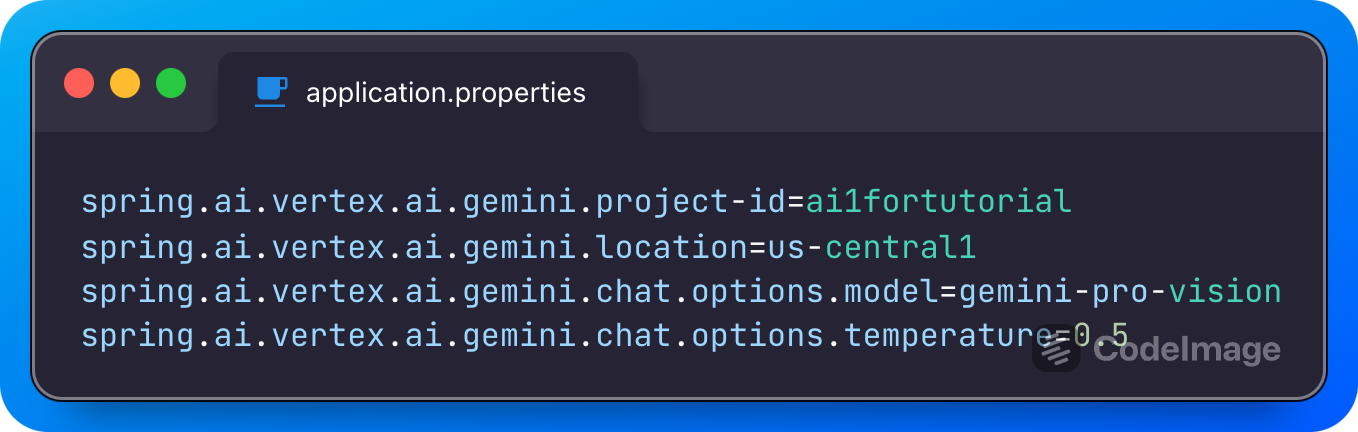Click the ai1fortutorial project id value
Image resolution: width=1358 pixels, height=432 pixels.
point(939,201)
